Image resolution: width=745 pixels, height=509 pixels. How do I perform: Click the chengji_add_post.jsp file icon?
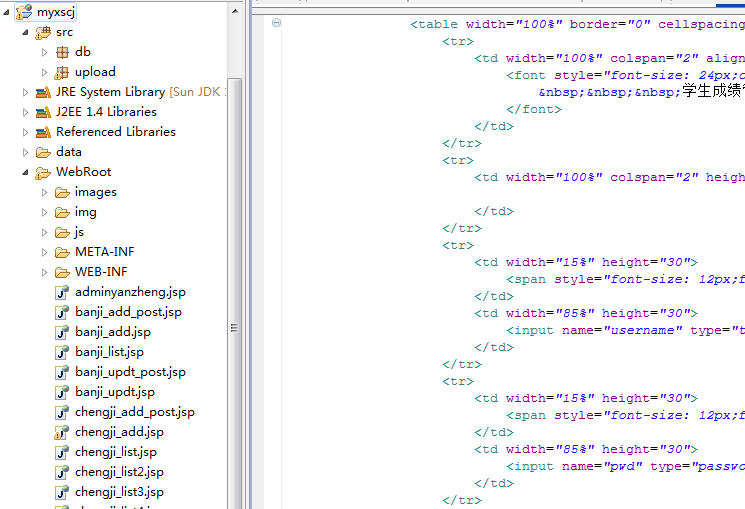(x=62, y=412)
